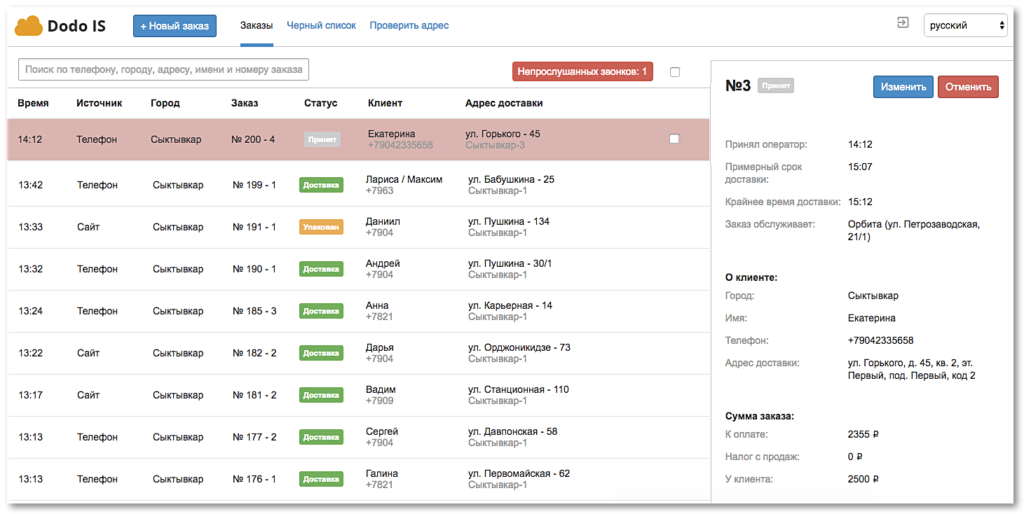Open the Проверить адрес tab
Viewport: 1024px width, 514px height.
click(409, 25)
